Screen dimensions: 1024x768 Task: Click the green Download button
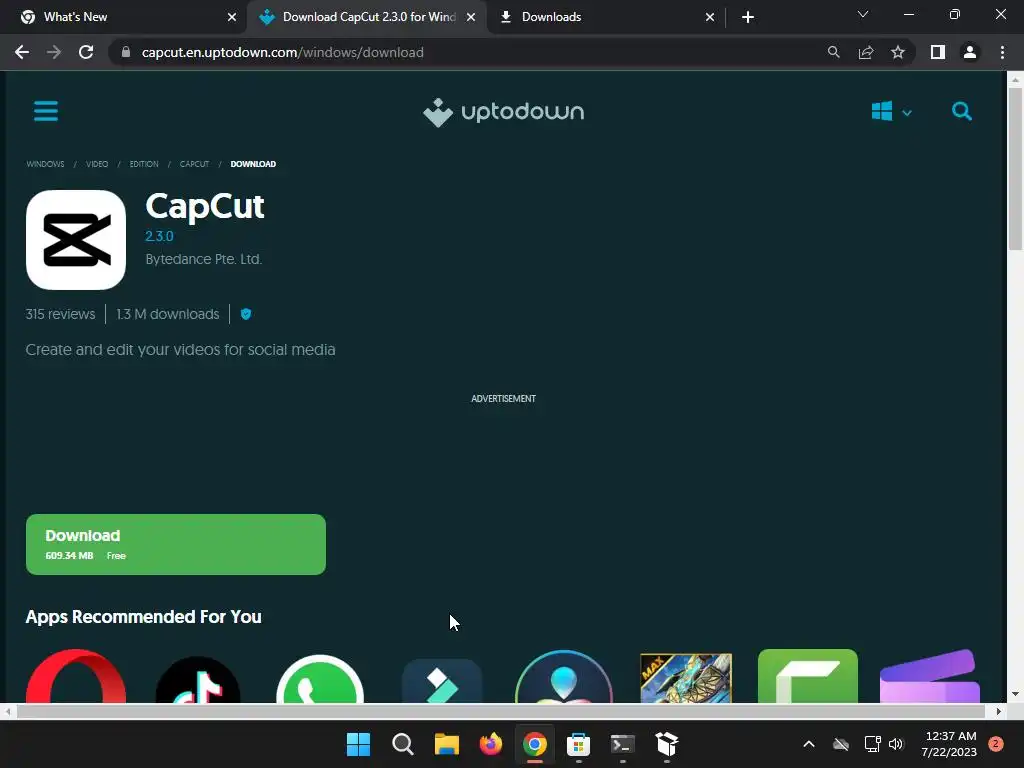(x=176, y=544)
